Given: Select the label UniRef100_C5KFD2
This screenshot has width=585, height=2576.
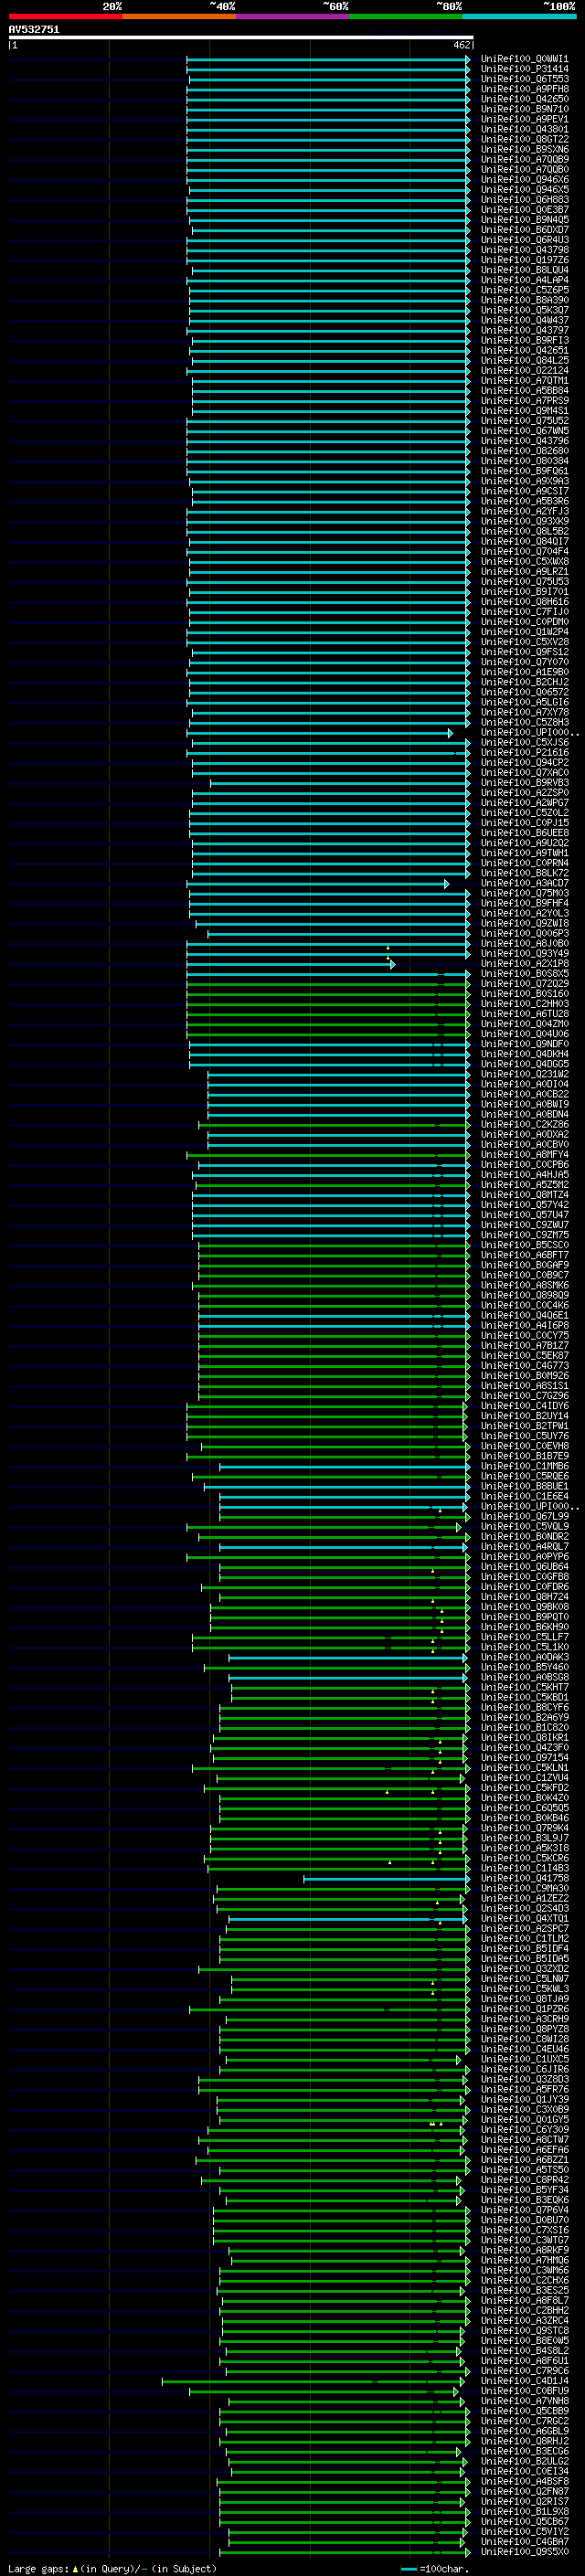Looking at the screenshot, I should coord(524,1788).
